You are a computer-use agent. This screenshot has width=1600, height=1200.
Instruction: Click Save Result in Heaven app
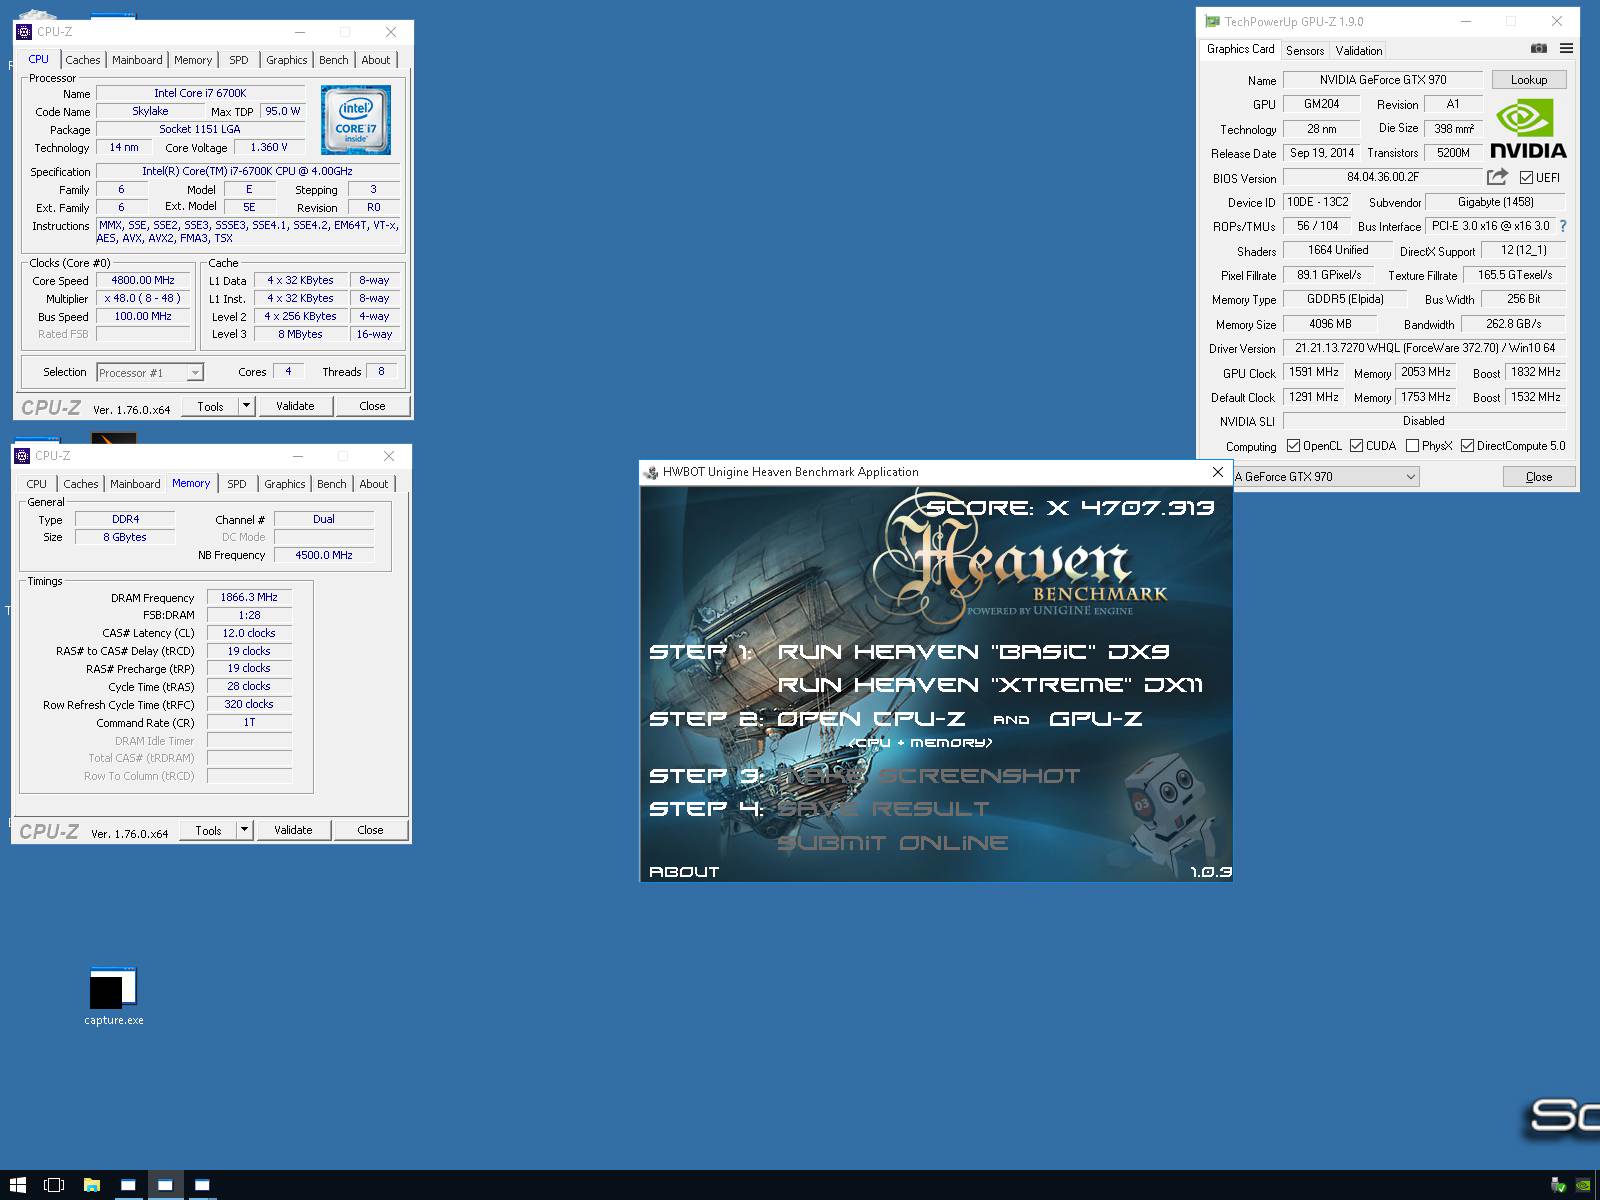tap(883, 809)
